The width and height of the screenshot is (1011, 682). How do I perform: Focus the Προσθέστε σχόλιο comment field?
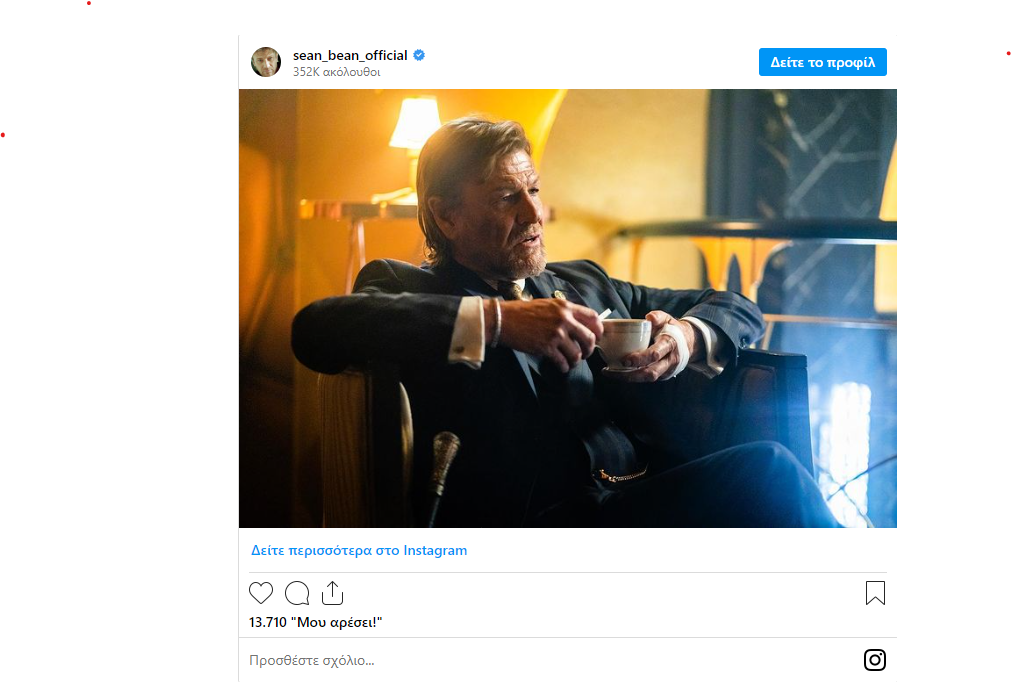pos(550,660)
